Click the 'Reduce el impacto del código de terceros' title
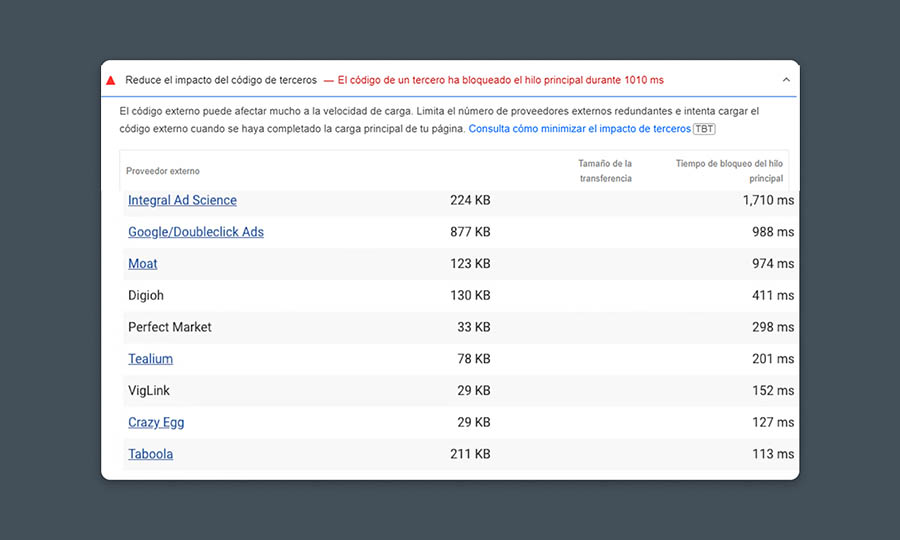 (221, 80)
